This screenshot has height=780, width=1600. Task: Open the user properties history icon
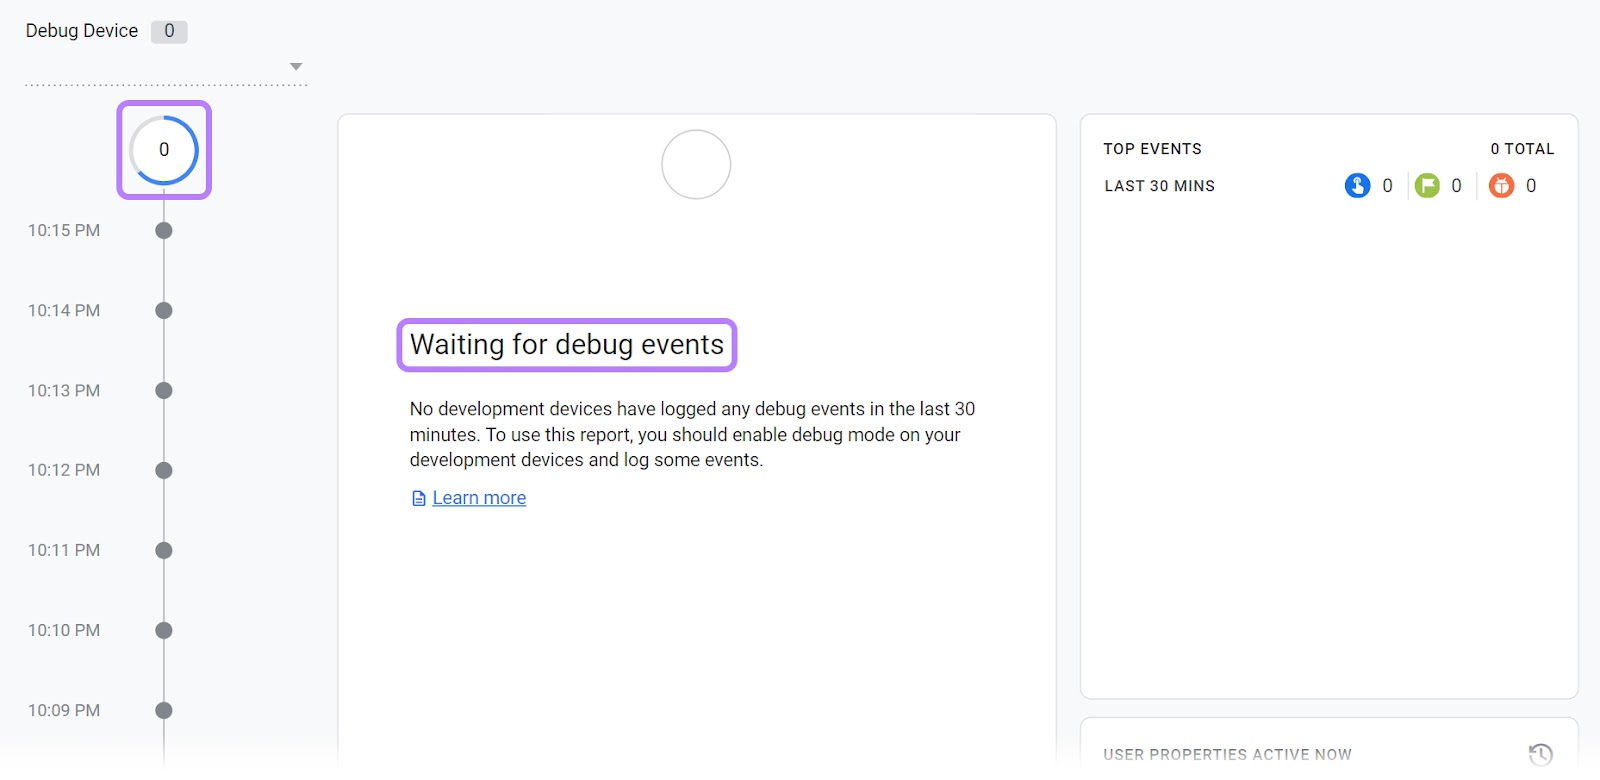pyautogui.click(x=1540, y=754)
